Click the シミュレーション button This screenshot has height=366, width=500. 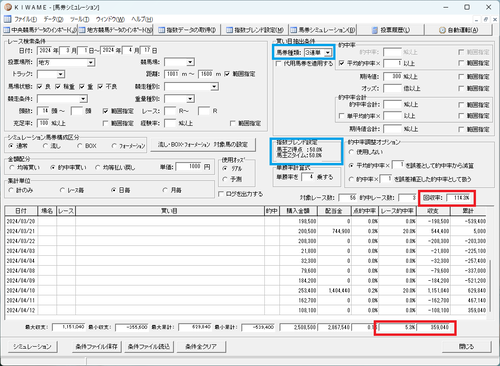tap(32, 347)
